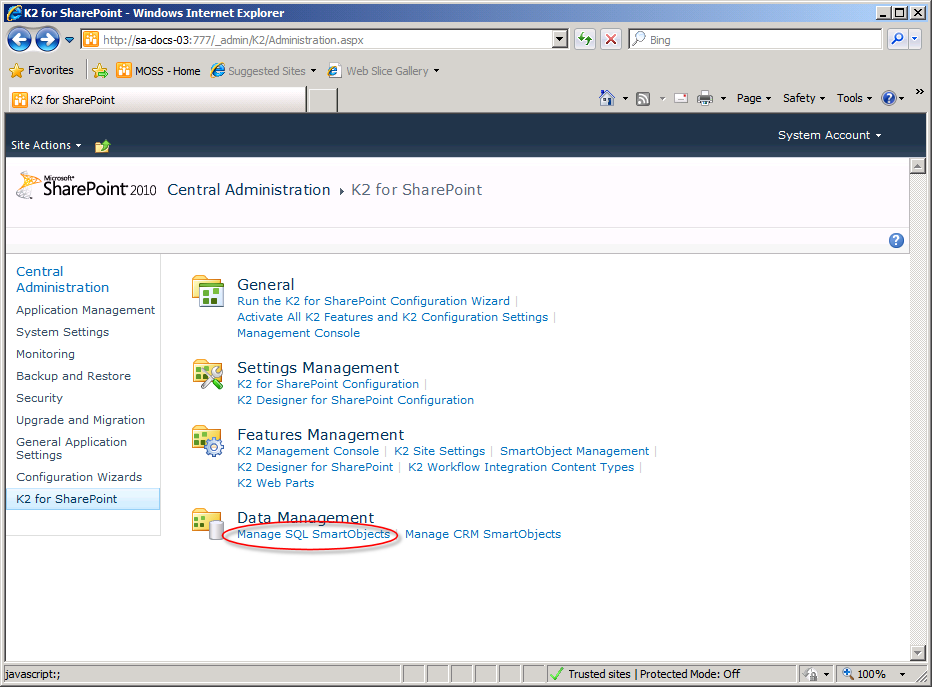Expand the Suggested Sites dropdown
The image size is (932, 687).
[x=313, y=71]
